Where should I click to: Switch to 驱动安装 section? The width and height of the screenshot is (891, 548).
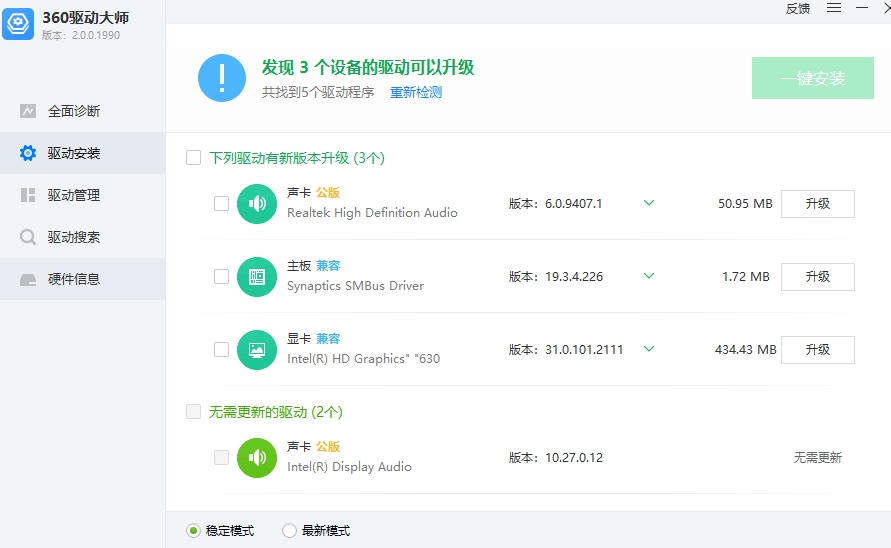tap(82, 153)
